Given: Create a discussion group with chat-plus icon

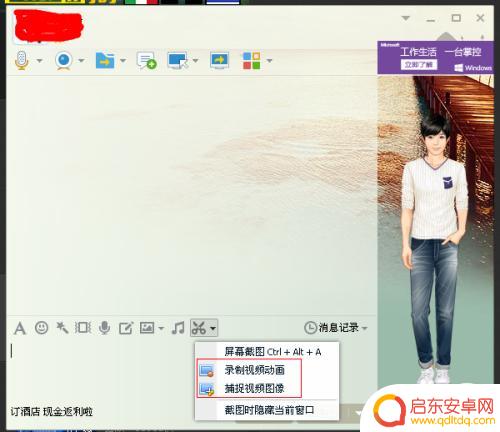Looking at the screenshot, I should (146, 60).
